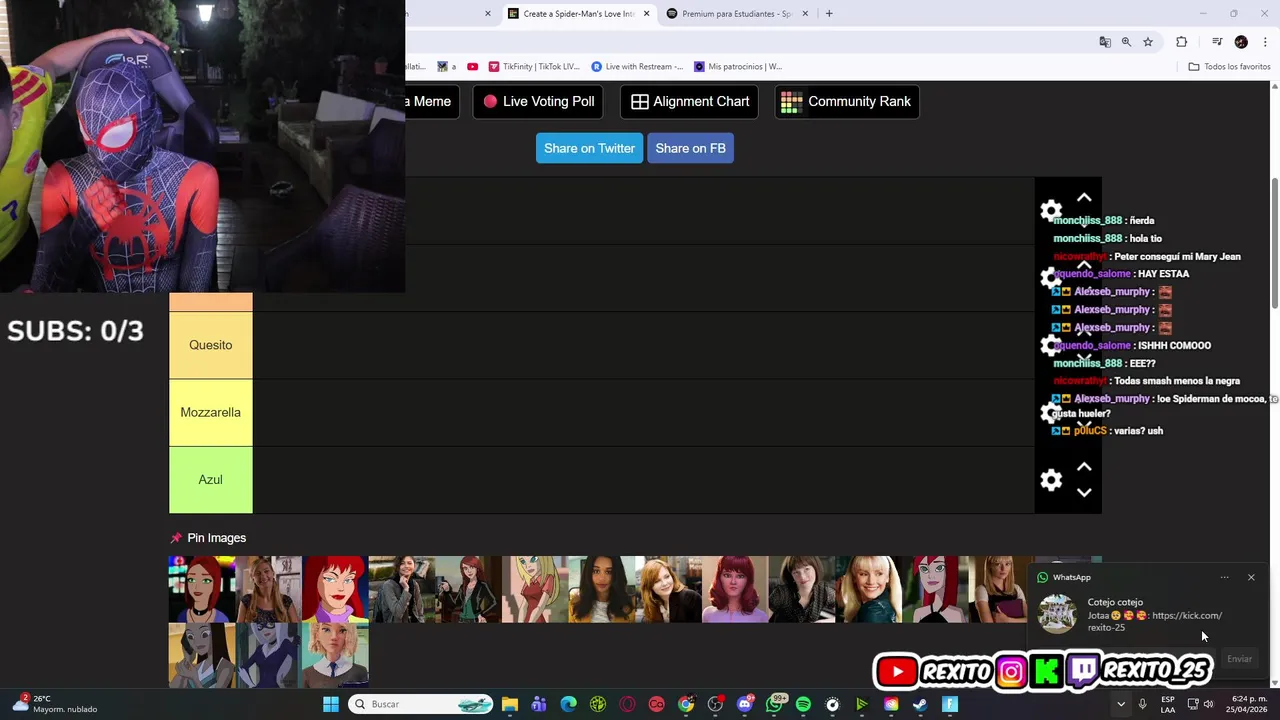This screenshot has height=720, width=1280.
Task: Share the tier list on FB
Action: click(690, 148)
